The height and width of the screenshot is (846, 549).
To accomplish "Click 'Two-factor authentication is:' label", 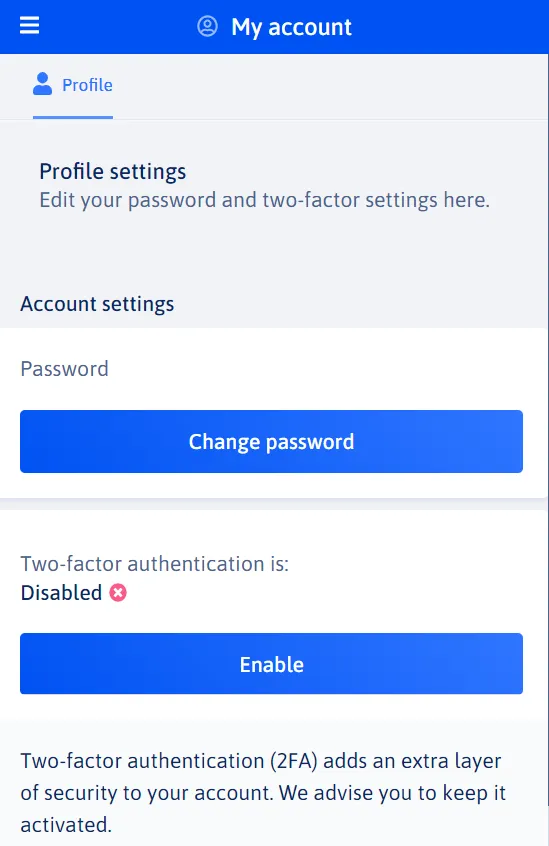I will click(155, 564).
